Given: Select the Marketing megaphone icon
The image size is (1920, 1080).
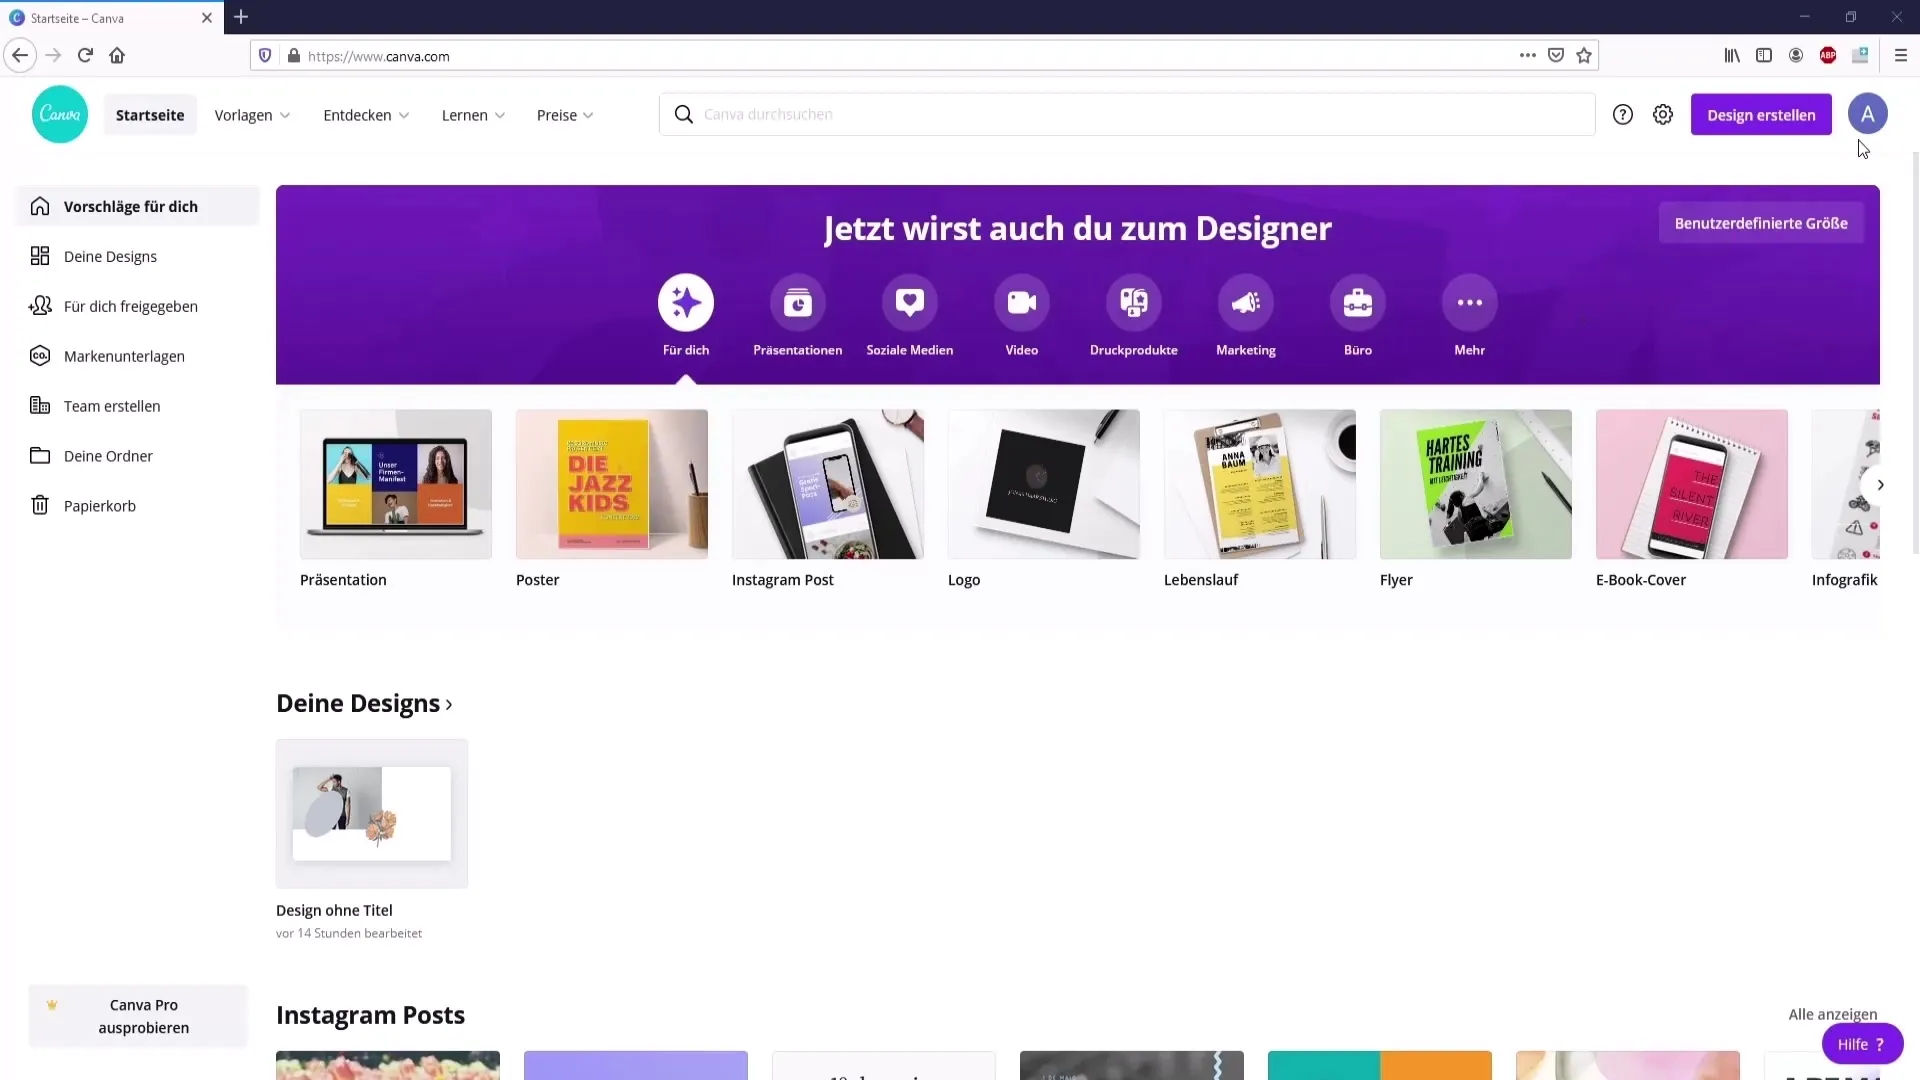Looking at the screenshot, I should pos(1246,302).
